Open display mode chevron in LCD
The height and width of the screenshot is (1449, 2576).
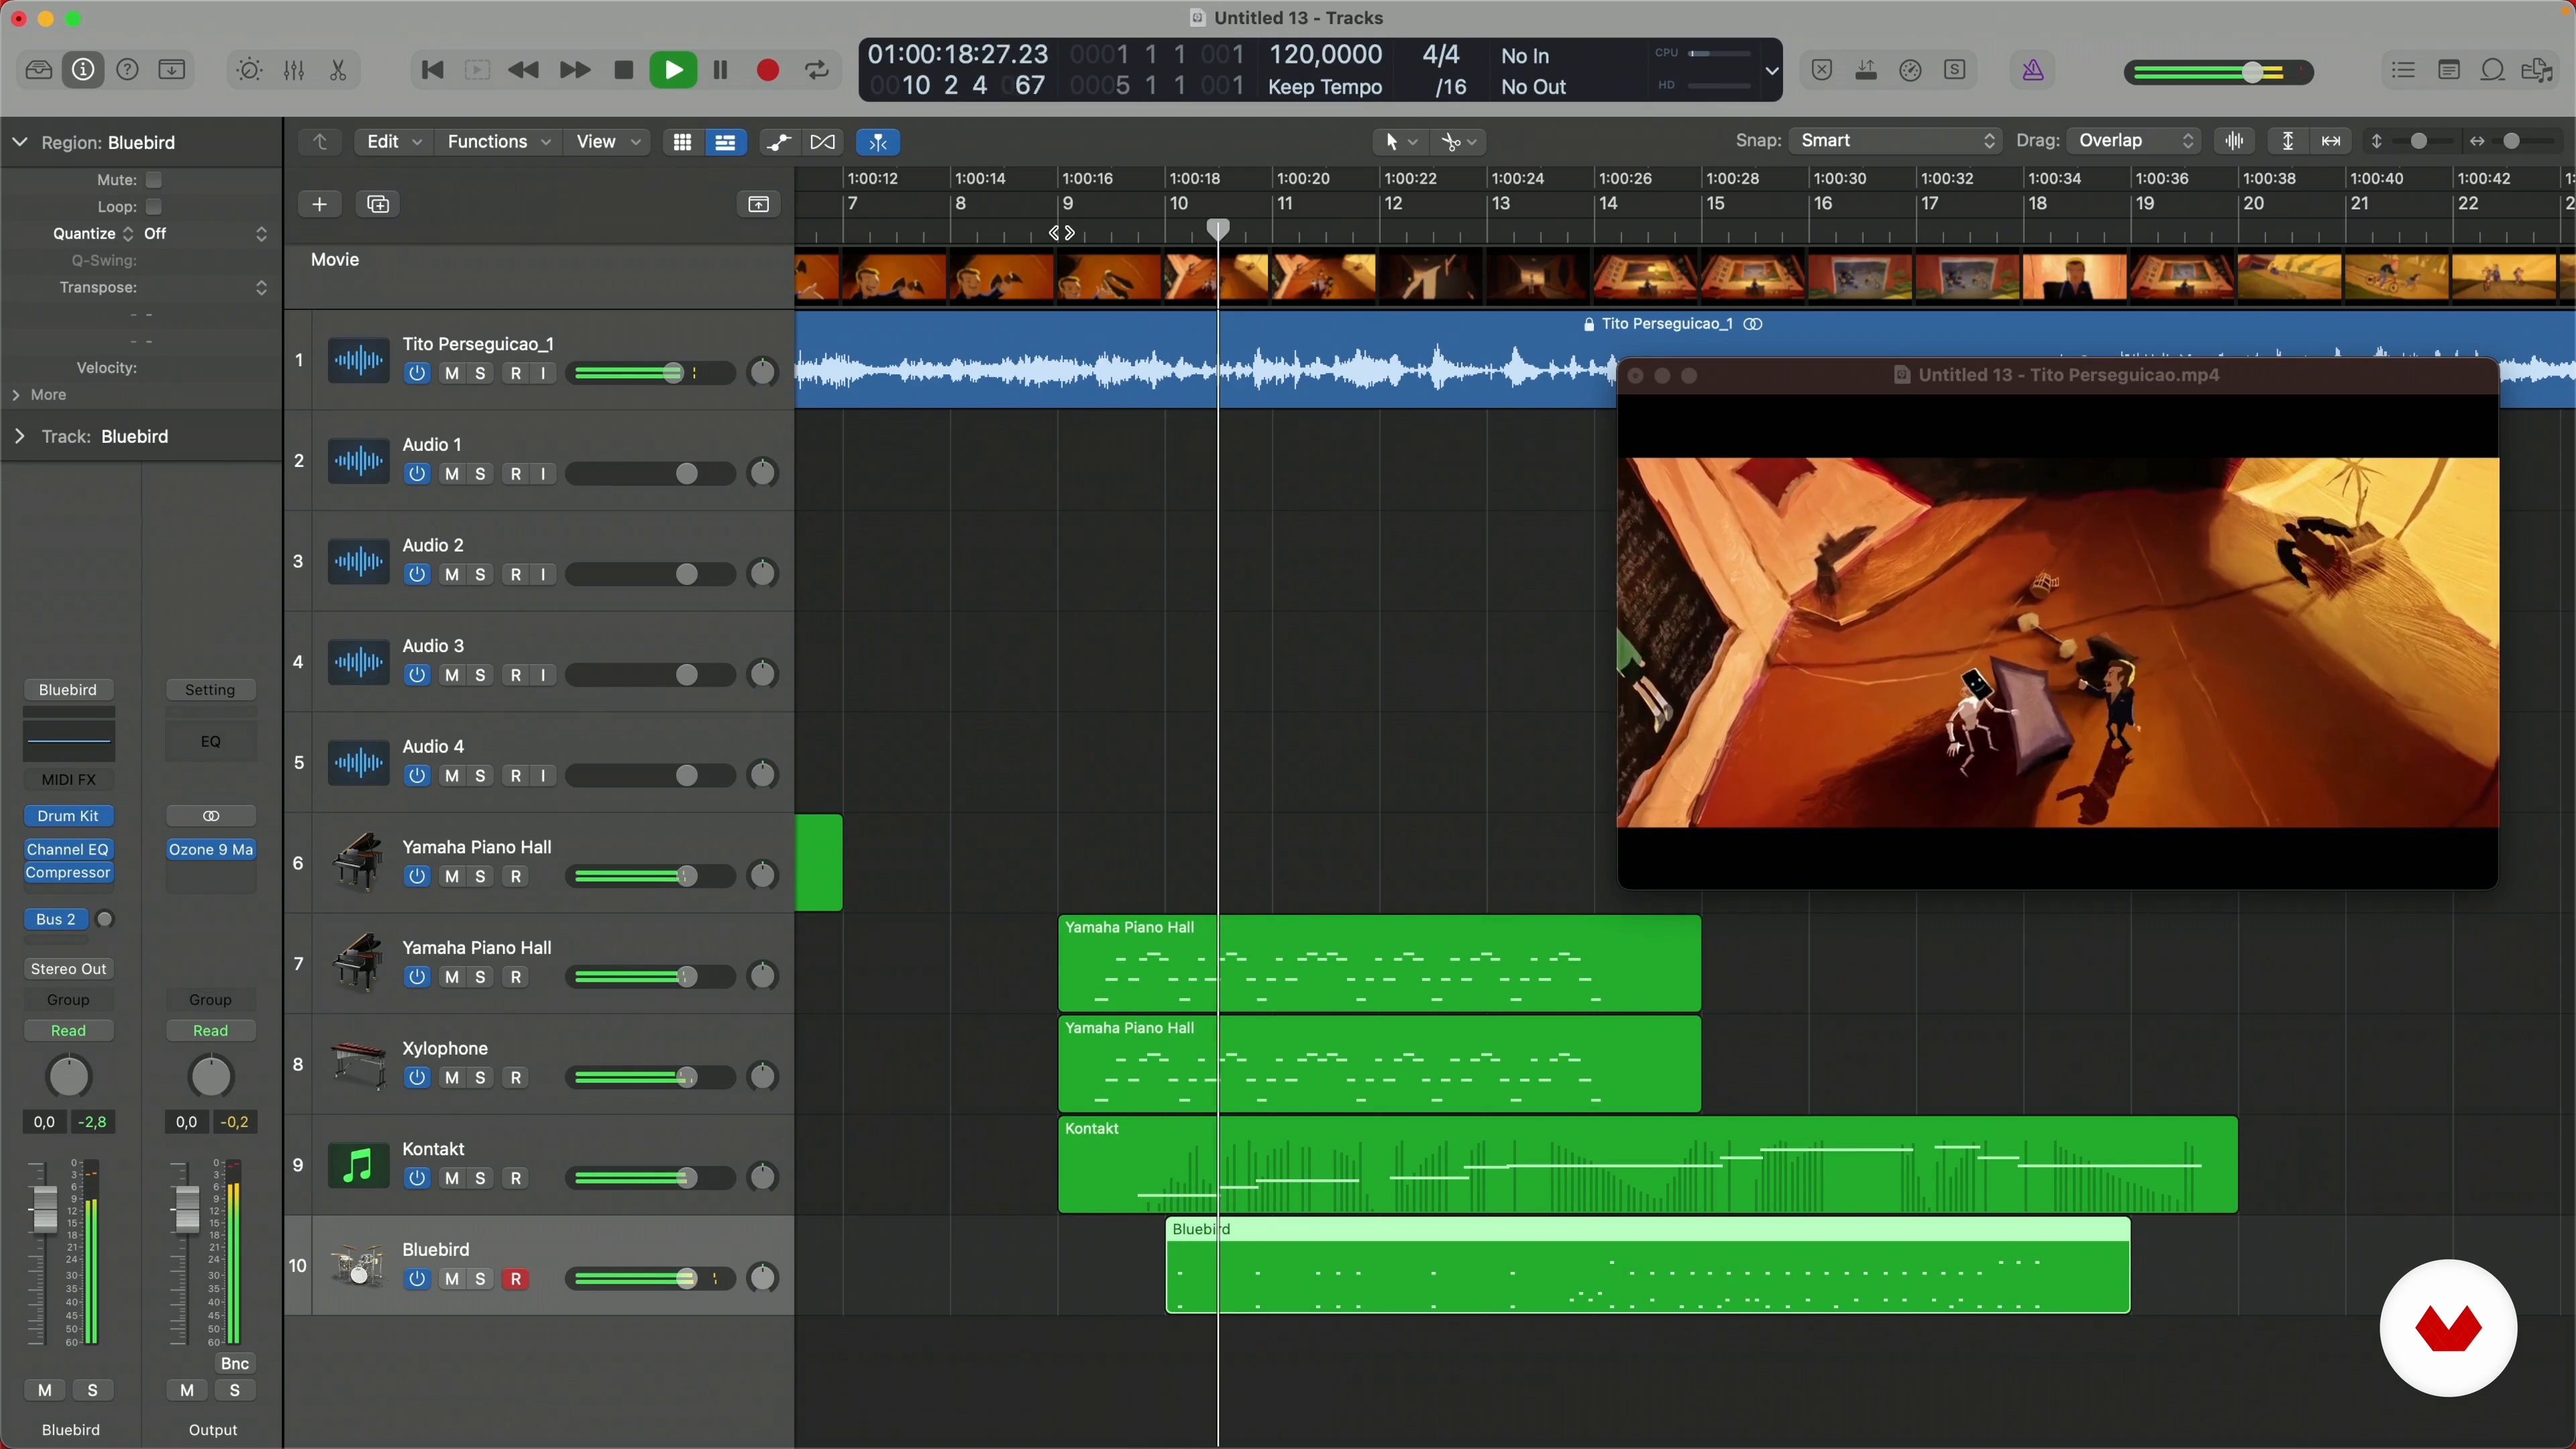coord(1771,70)
